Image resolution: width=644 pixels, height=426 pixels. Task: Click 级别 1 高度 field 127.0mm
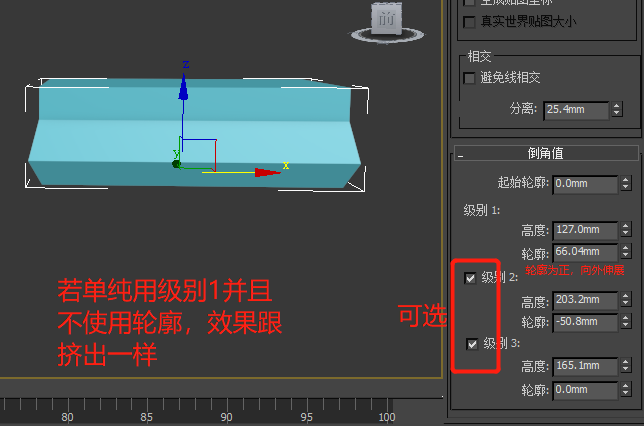click(585, 230)
